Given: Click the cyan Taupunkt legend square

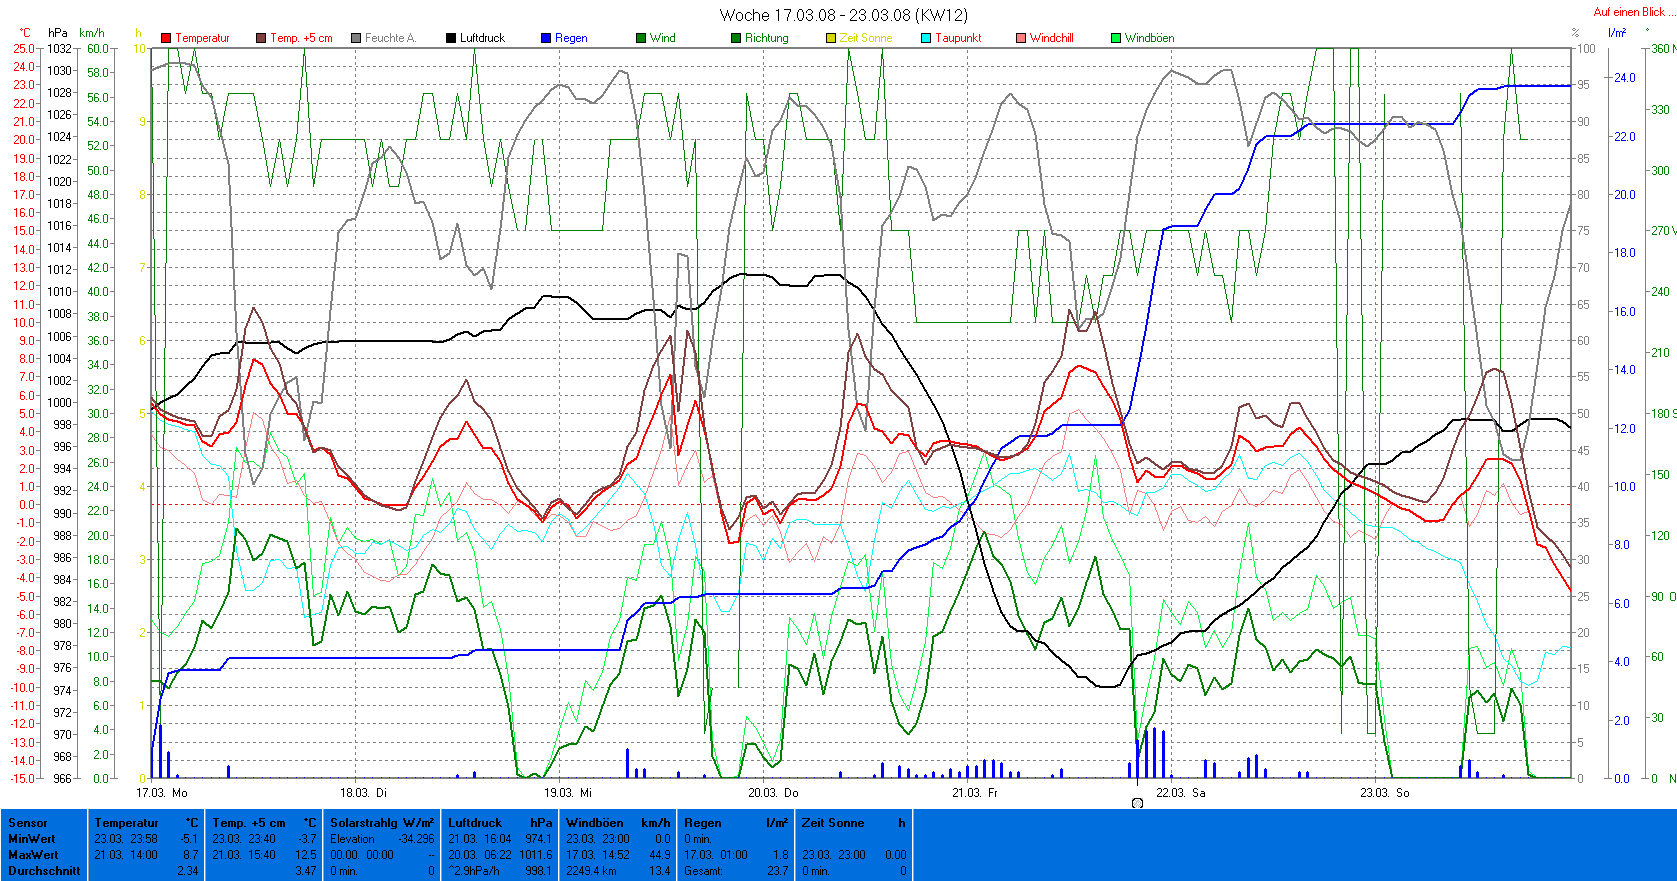Looking at the screenshot, I should point(926,38).
